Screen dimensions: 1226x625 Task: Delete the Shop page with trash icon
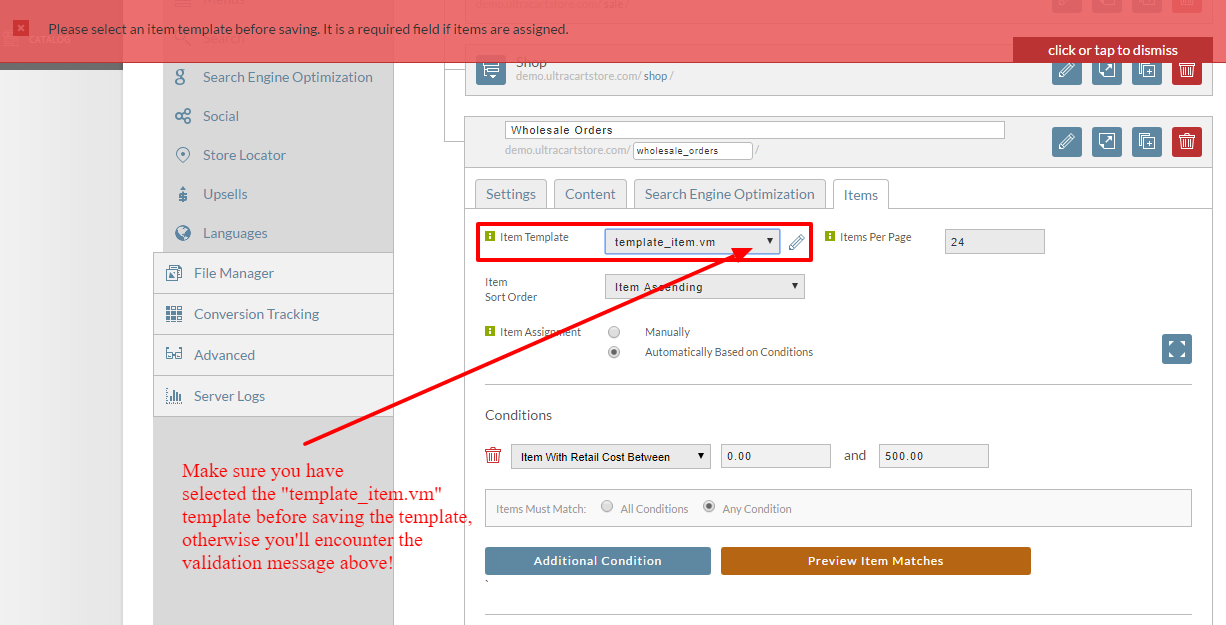[x=1187, y=70]
